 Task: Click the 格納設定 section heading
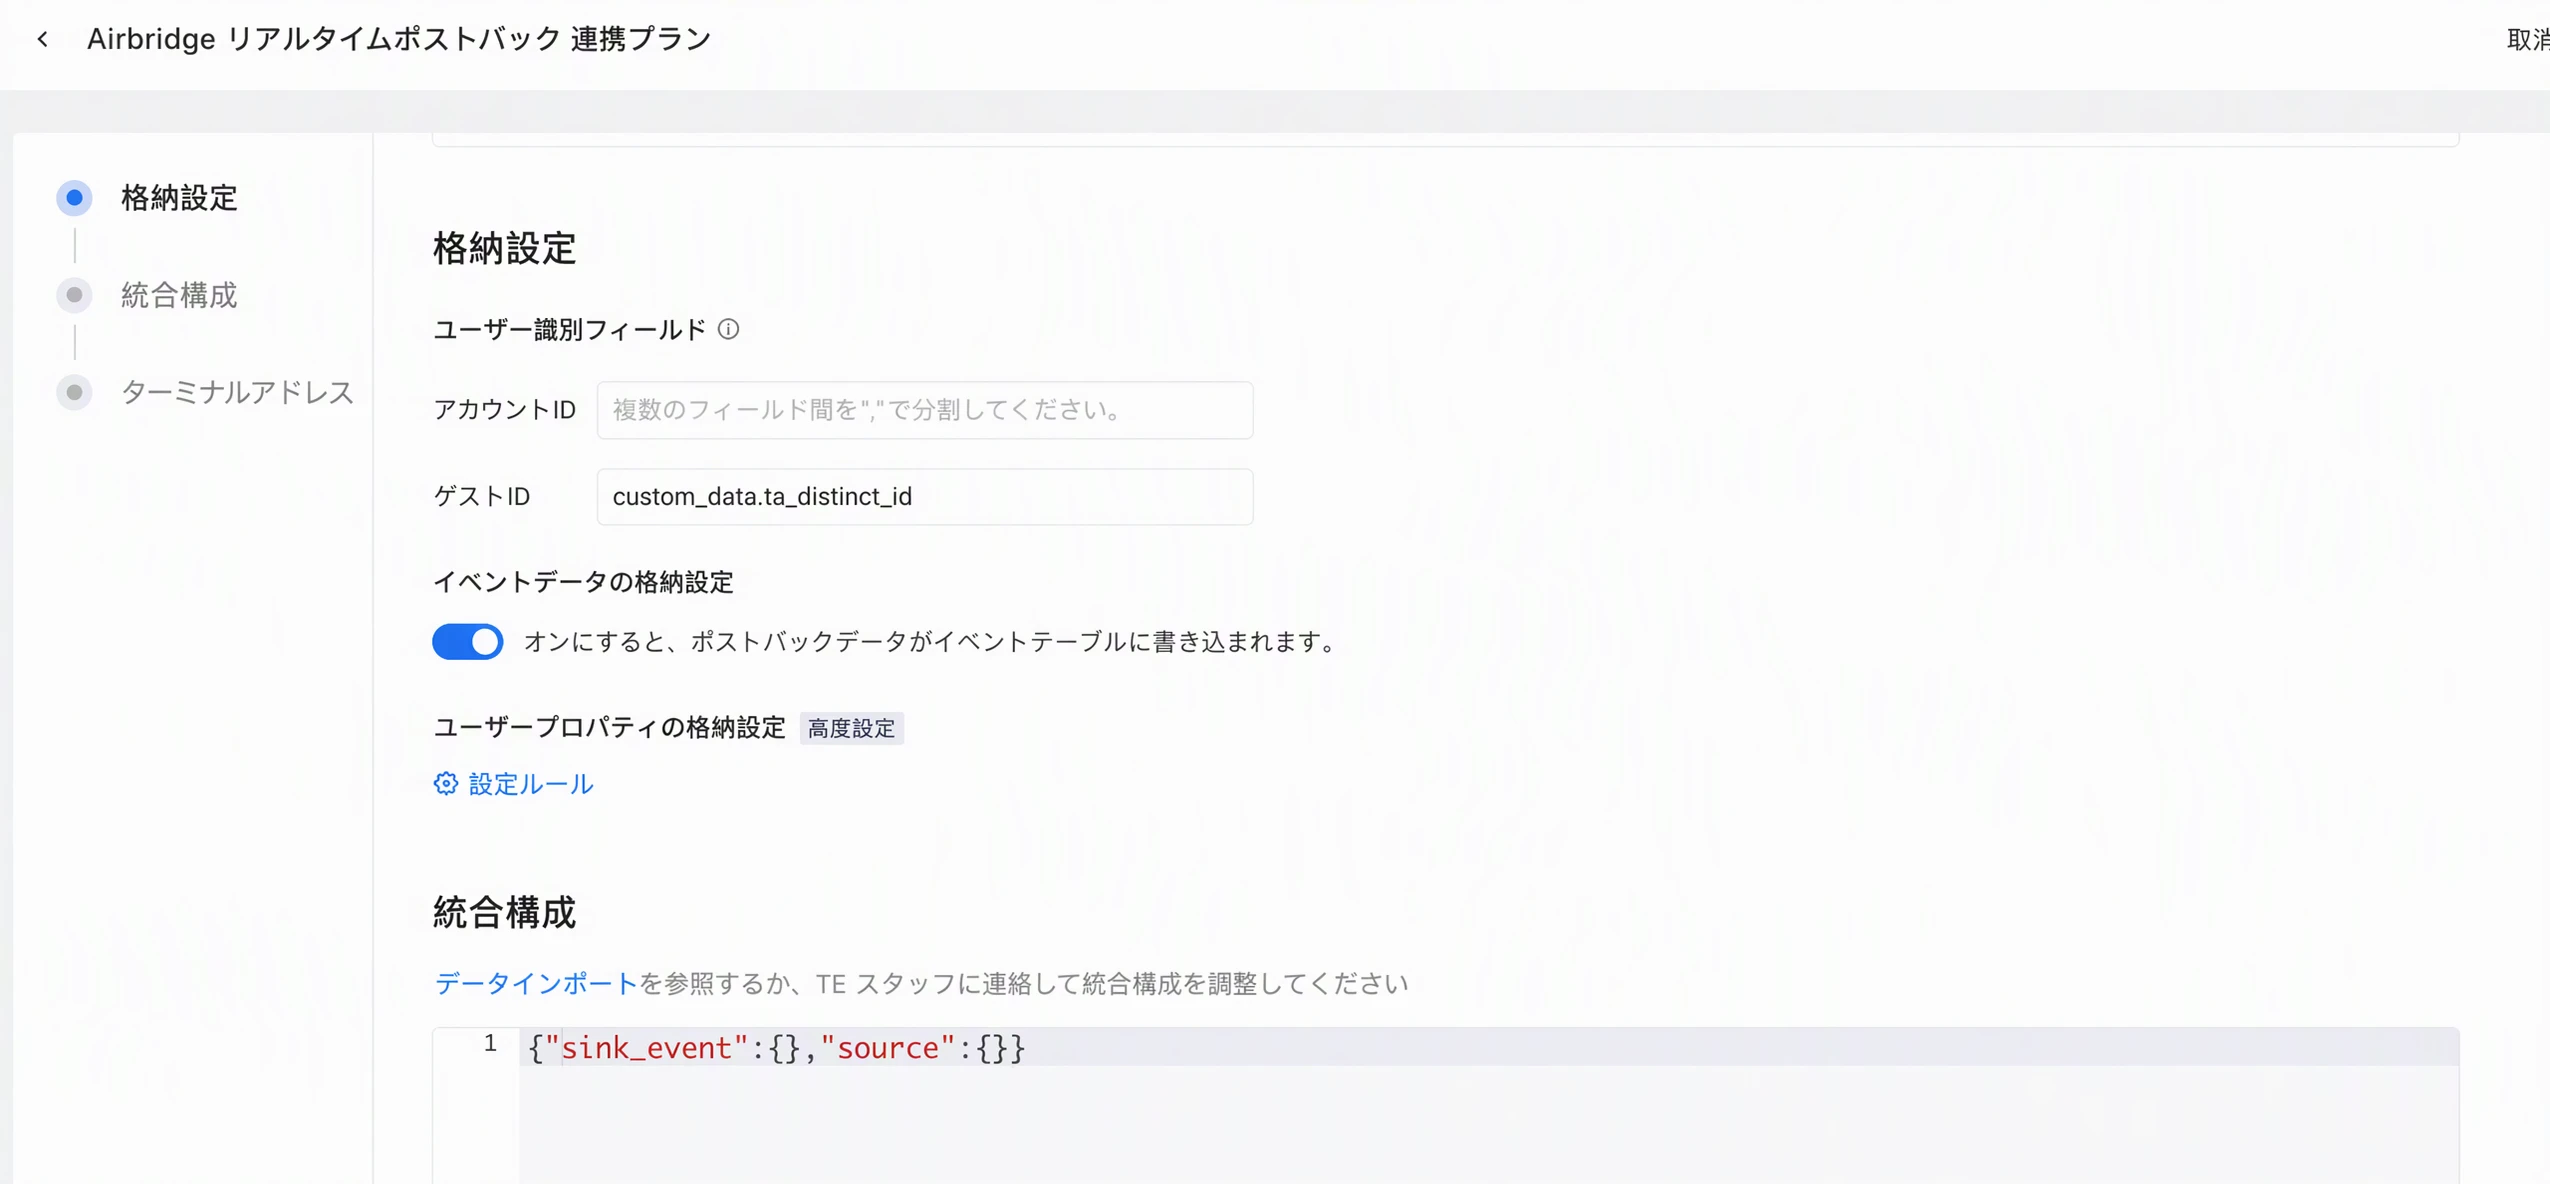click(x=505, y=248)
